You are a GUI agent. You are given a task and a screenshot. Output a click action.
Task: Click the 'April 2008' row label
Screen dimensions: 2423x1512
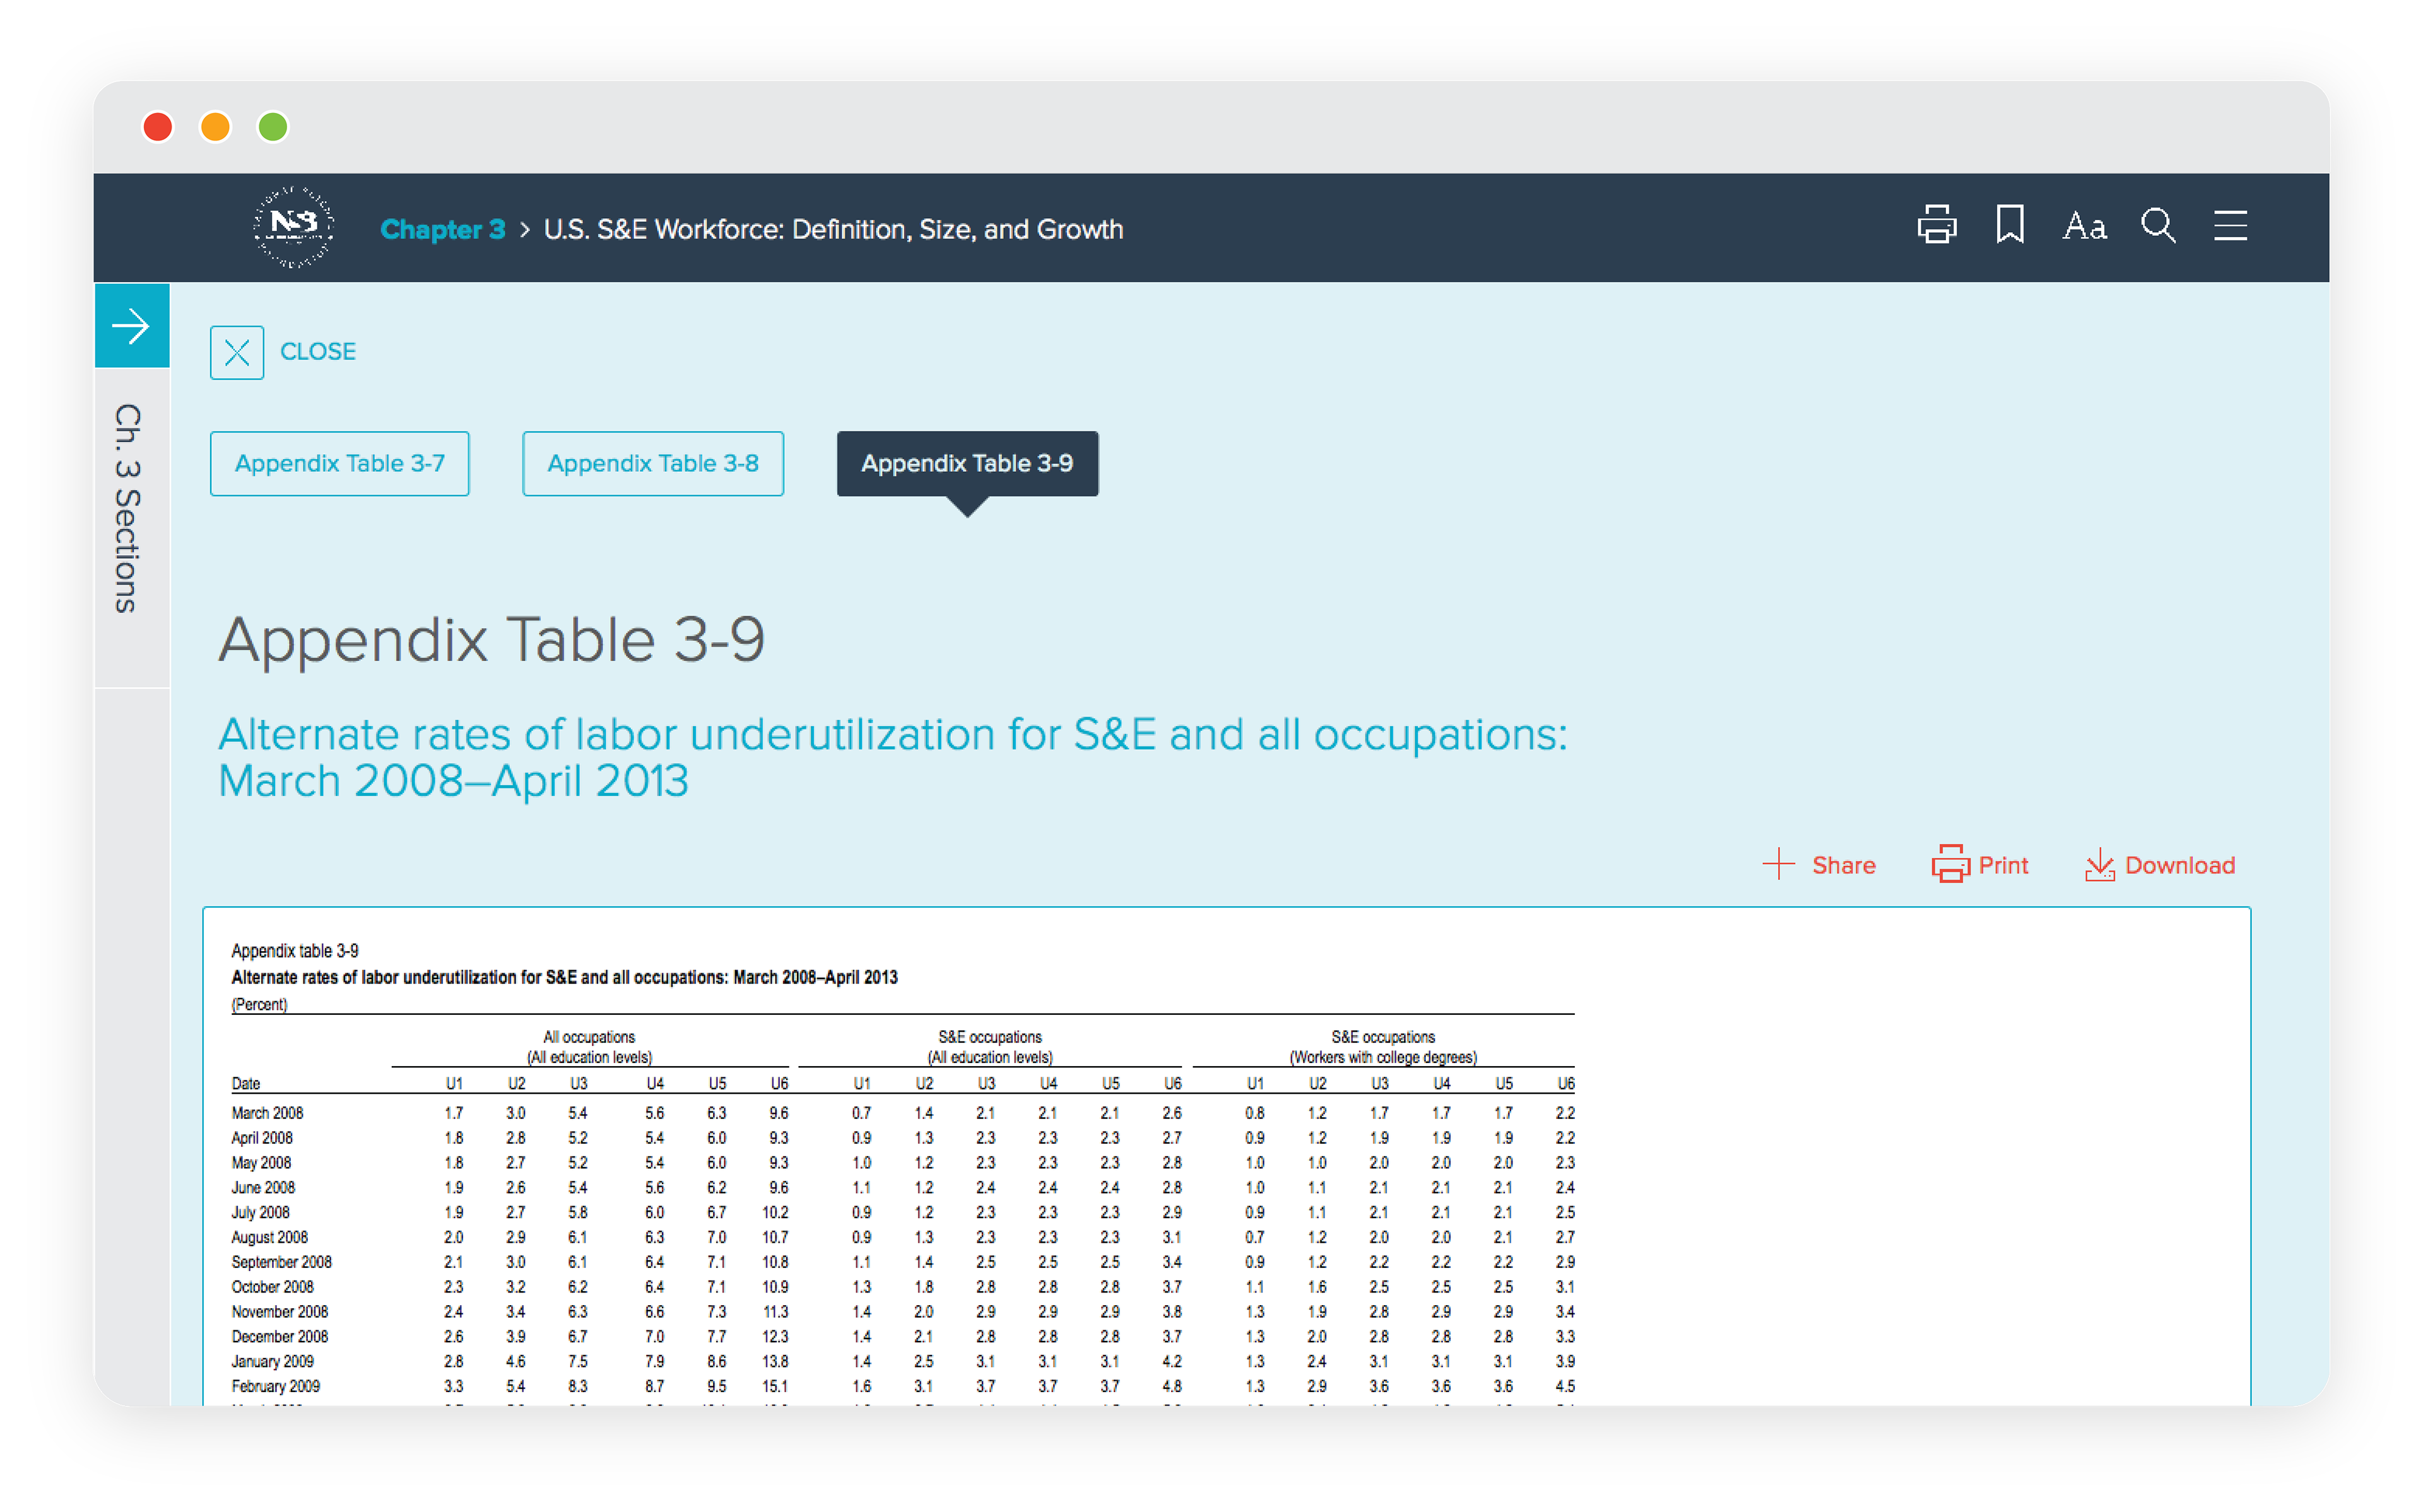click(262, 1138)
